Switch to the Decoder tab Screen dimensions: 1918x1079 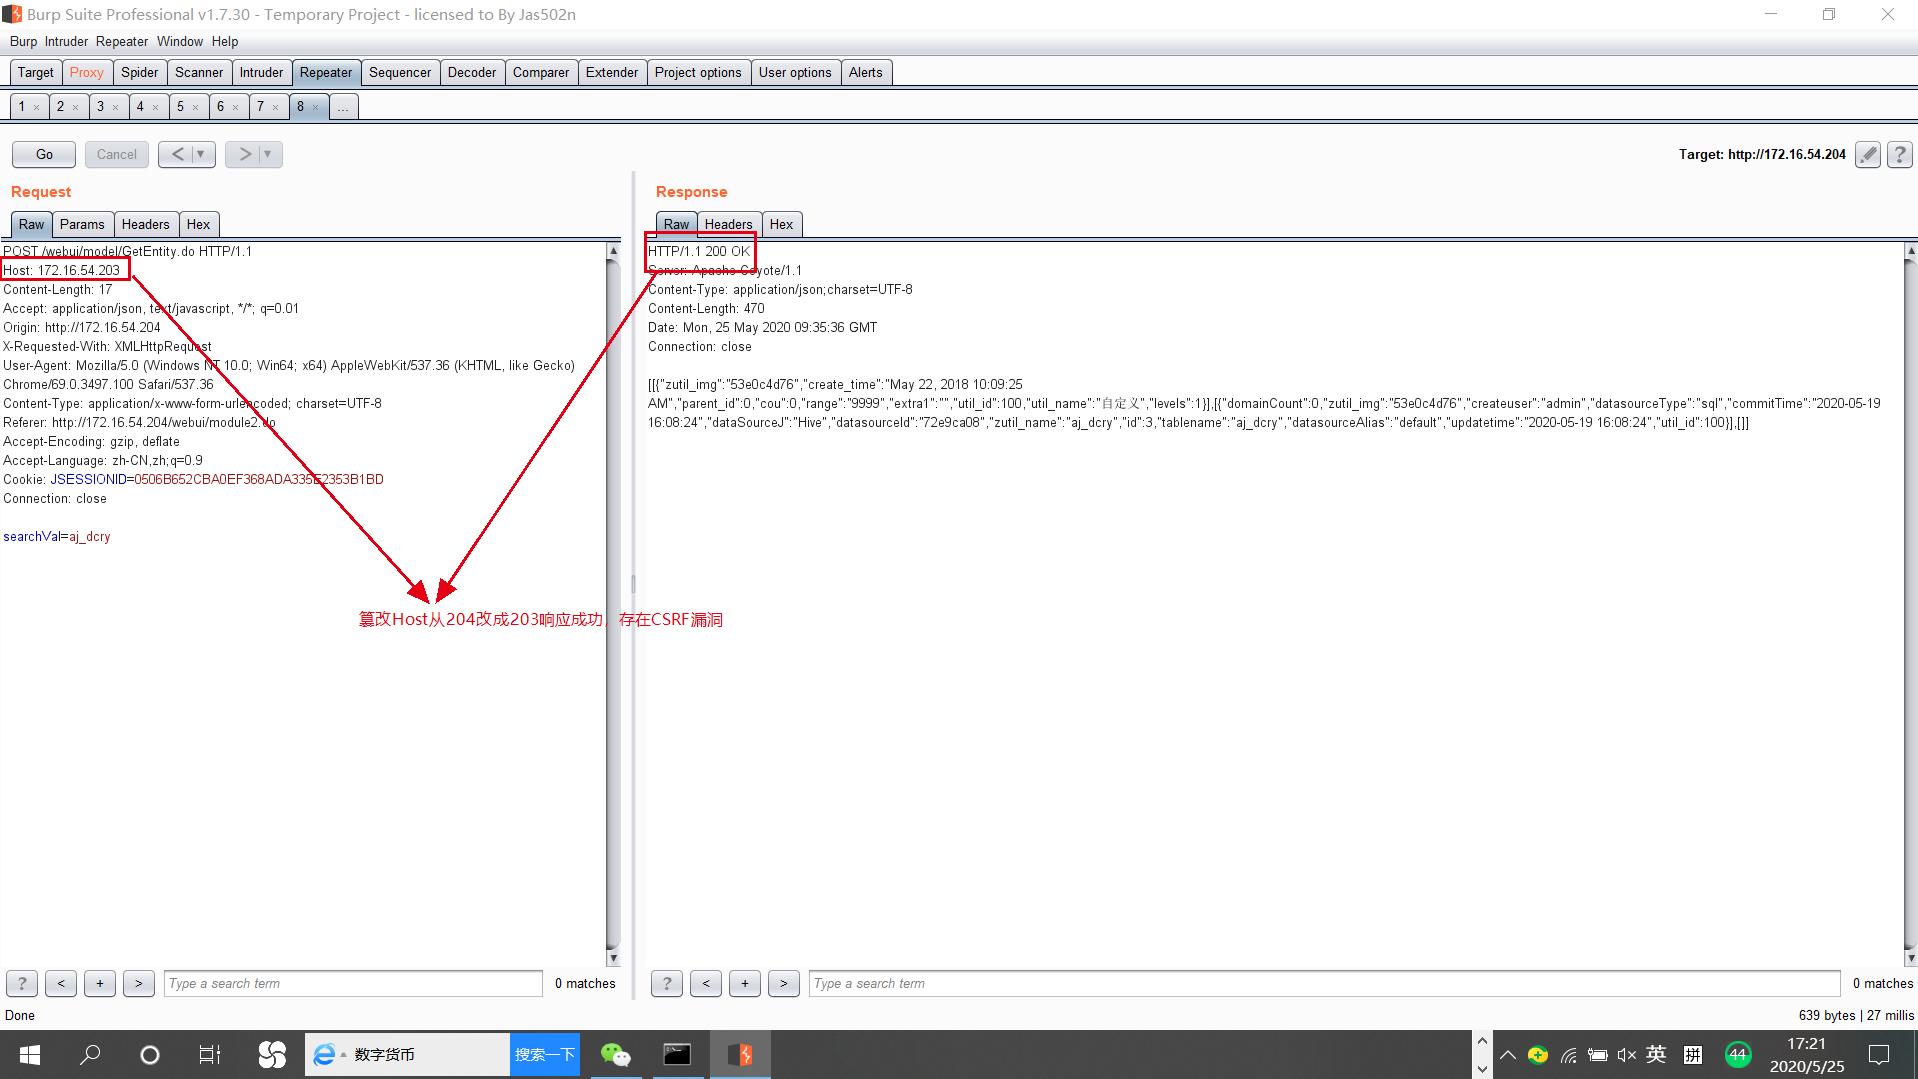(471, 72)
